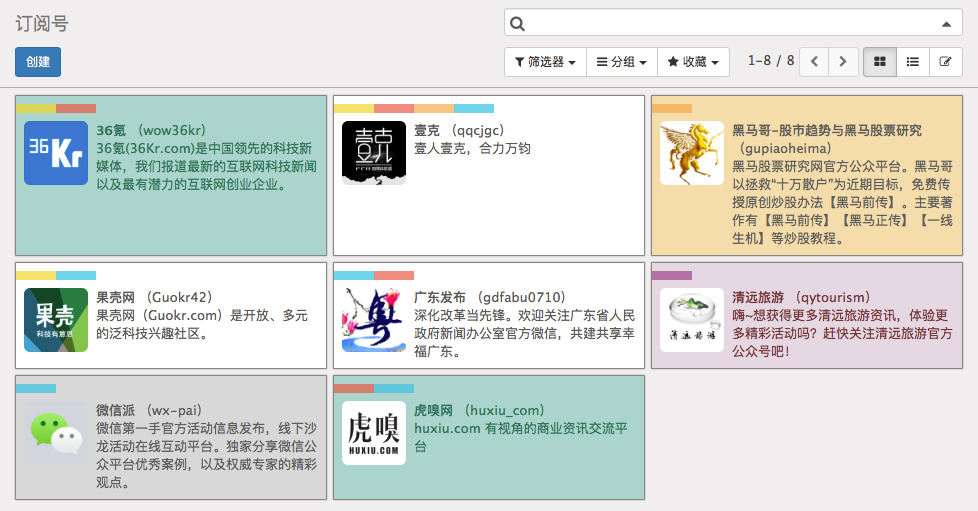This screenshot has height=511, width=978.
Task: Click 清远旅游 description about 旅游资讯
Action: click(843, 334)
